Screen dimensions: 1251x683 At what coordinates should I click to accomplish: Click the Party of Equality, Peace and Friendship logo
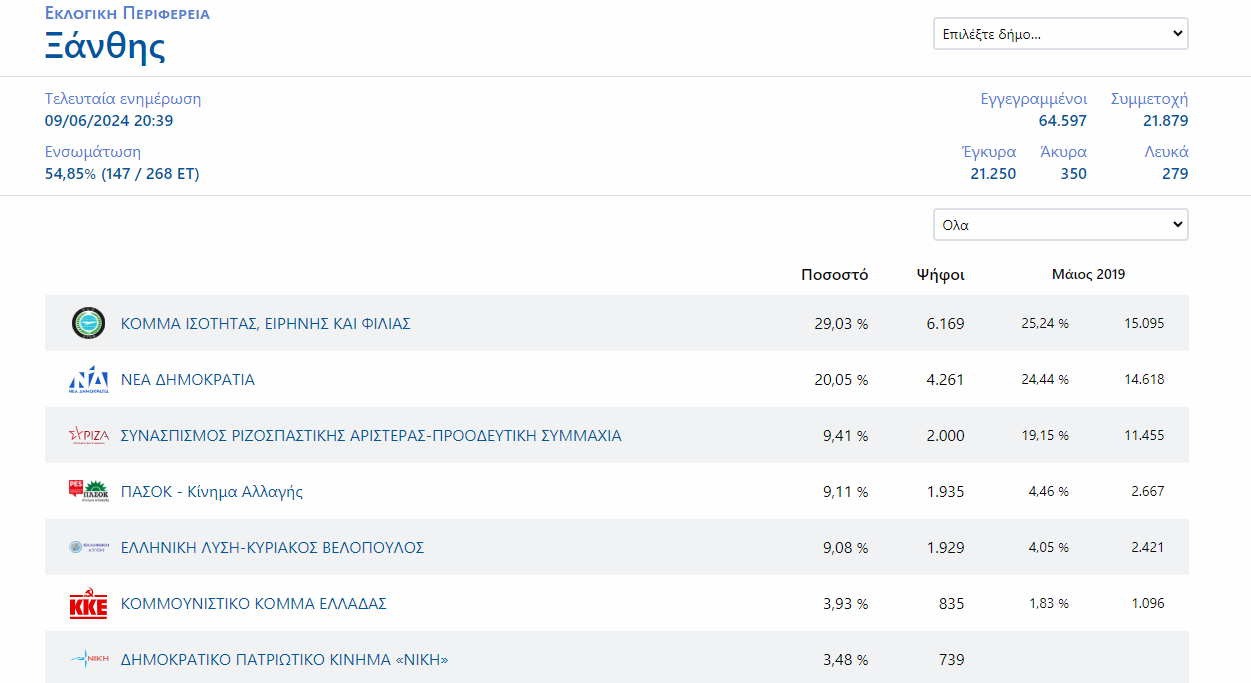tap(88, 323)
